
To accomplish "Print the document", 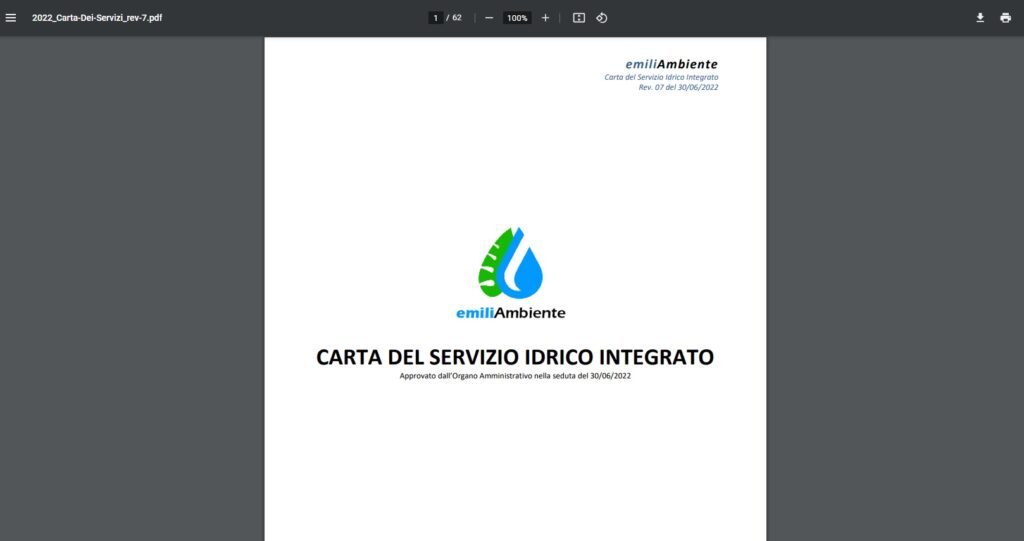I will [1005, 18].
